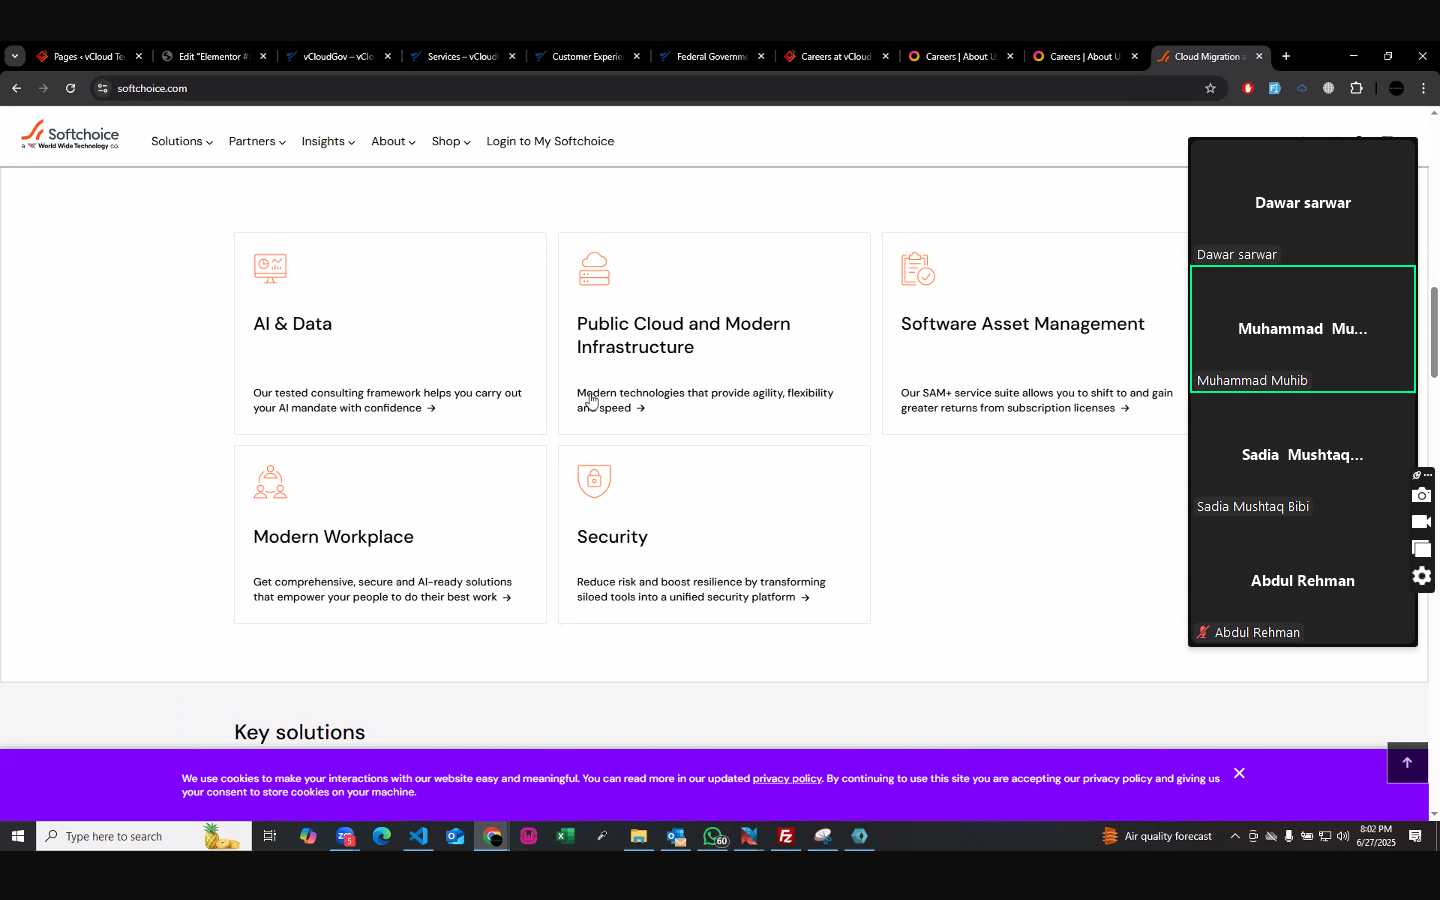Open FileZilla from the taskbar
Viewport: 1440px width, 900px height.
point(786,836)
